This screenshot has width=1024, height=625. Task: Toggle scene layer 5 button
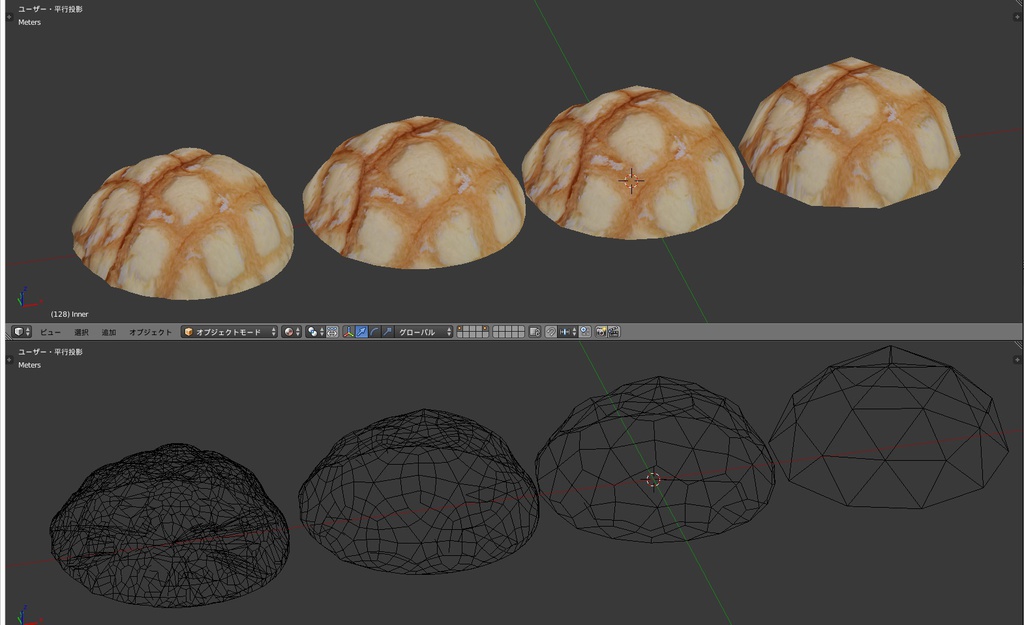[x=485, y=329]
